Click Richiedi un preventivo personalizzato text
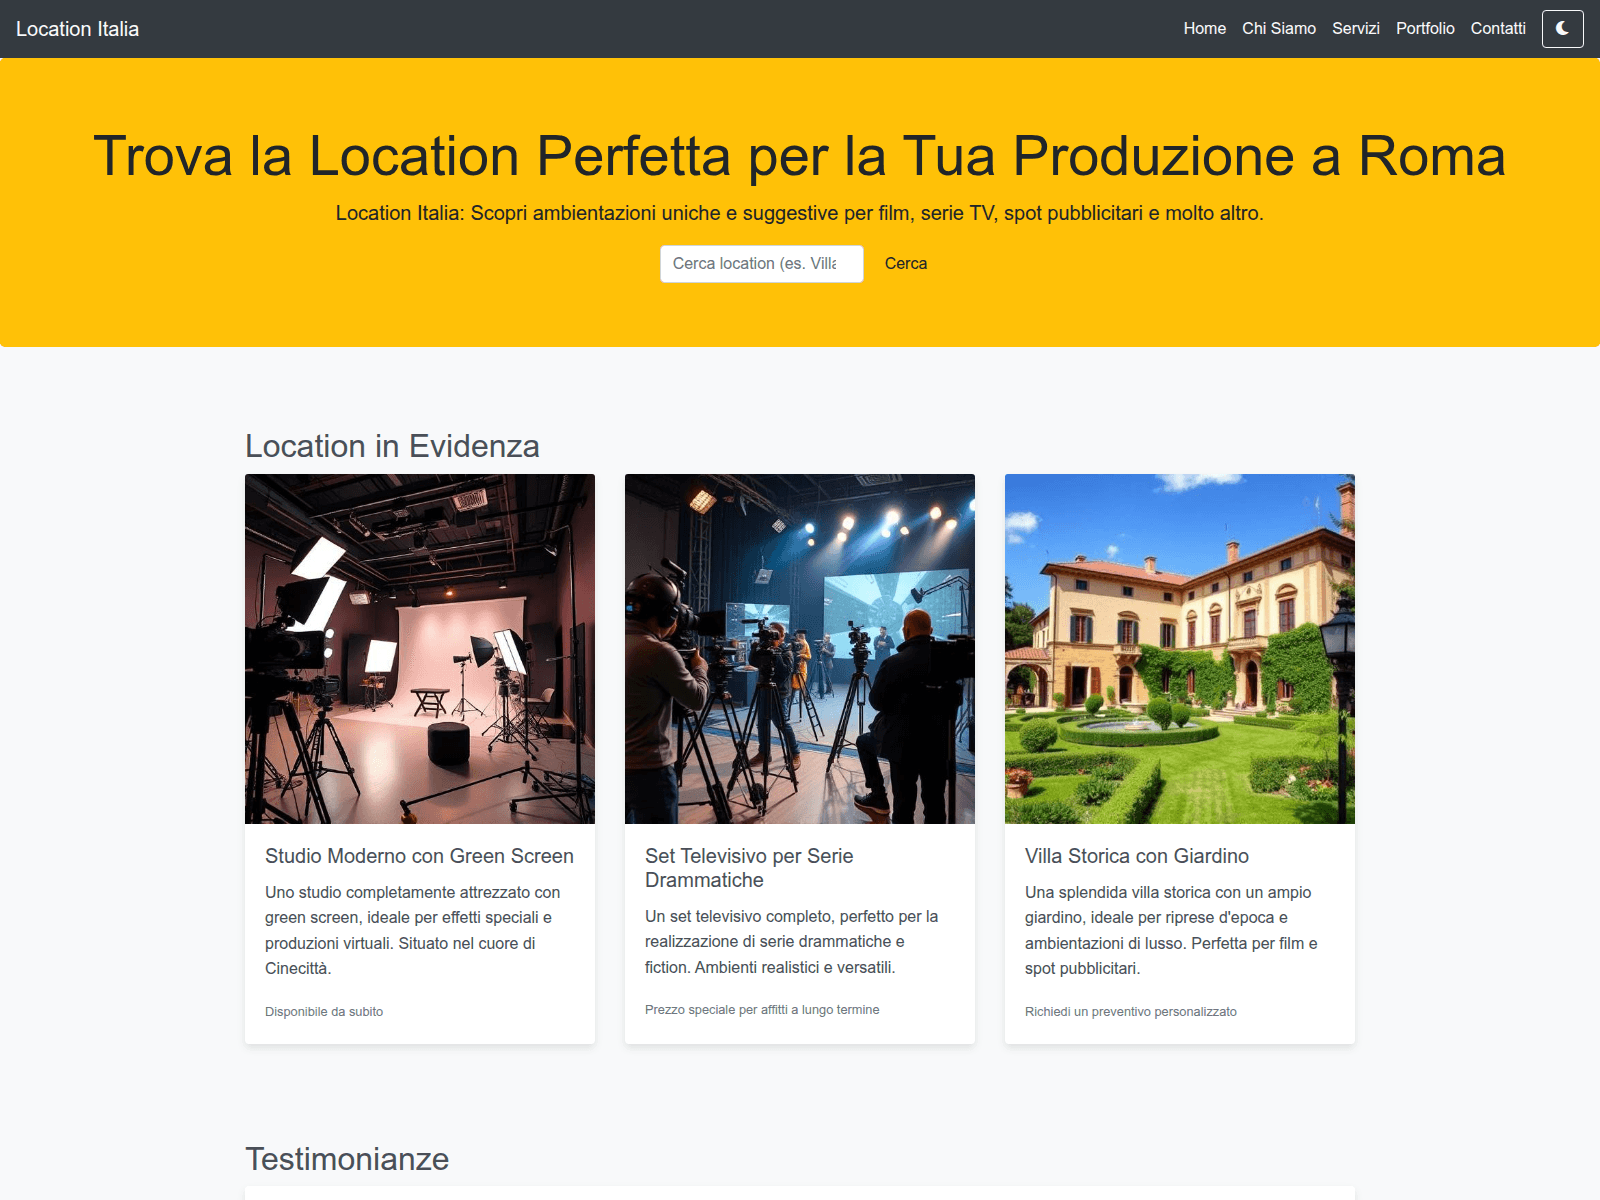The width and height of the screenshot is (1600, 1200). pos(1130,1012)
